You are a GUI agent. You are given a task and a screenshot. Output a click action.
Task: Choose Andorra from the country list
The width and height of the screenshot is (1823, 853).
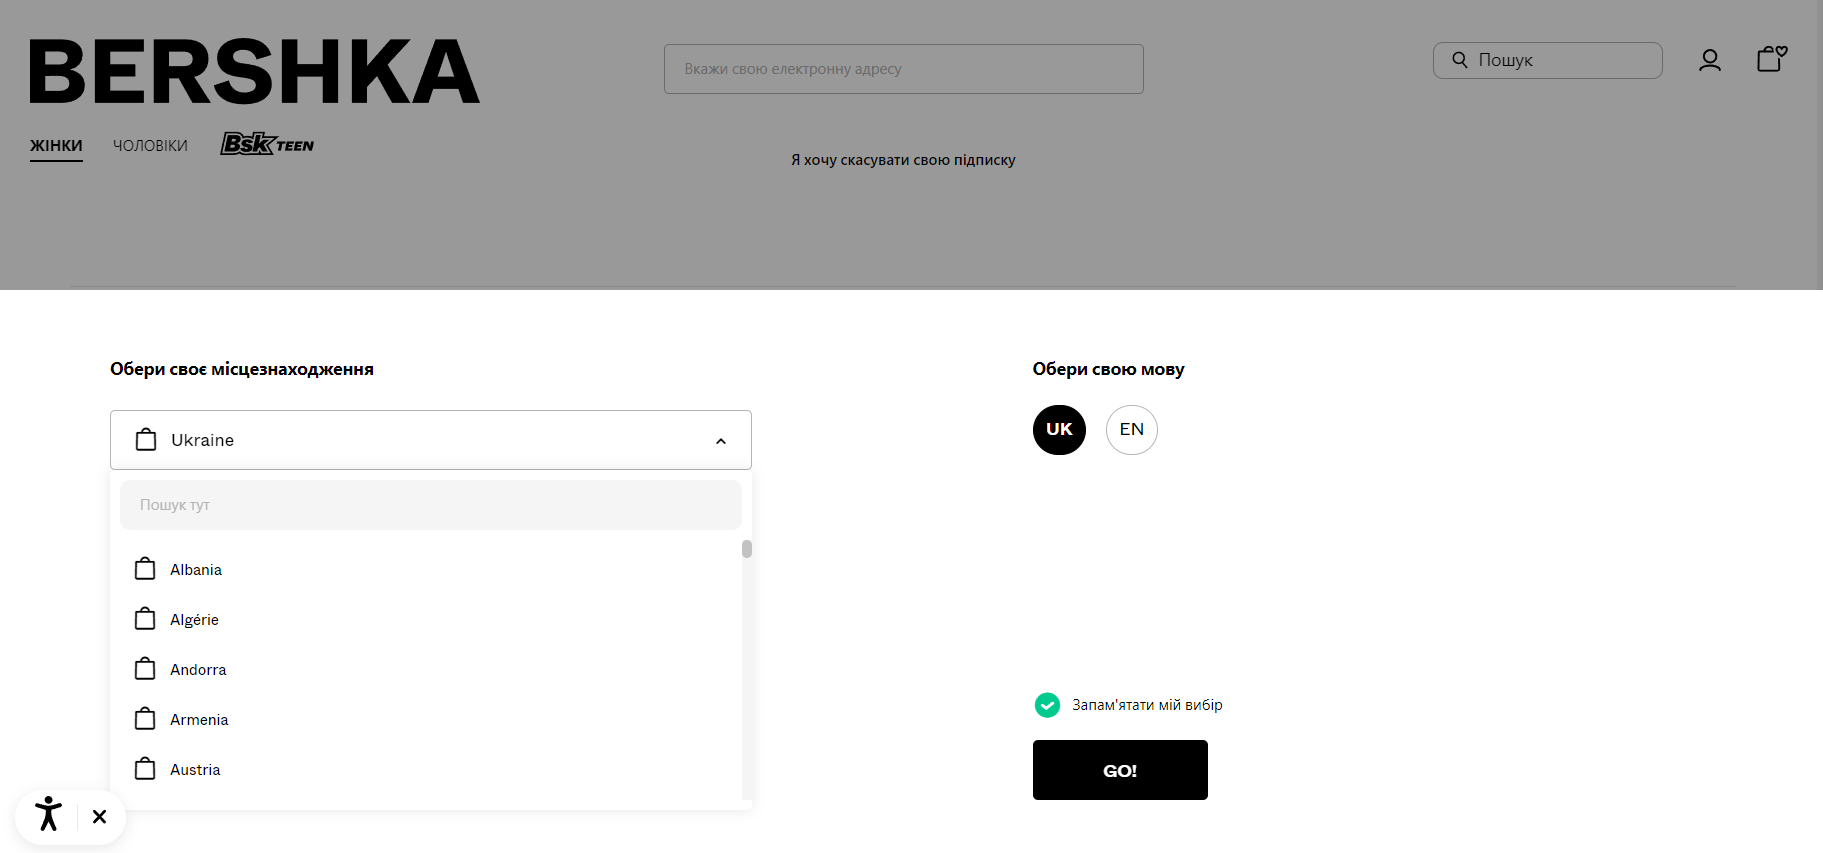point(198,670)
